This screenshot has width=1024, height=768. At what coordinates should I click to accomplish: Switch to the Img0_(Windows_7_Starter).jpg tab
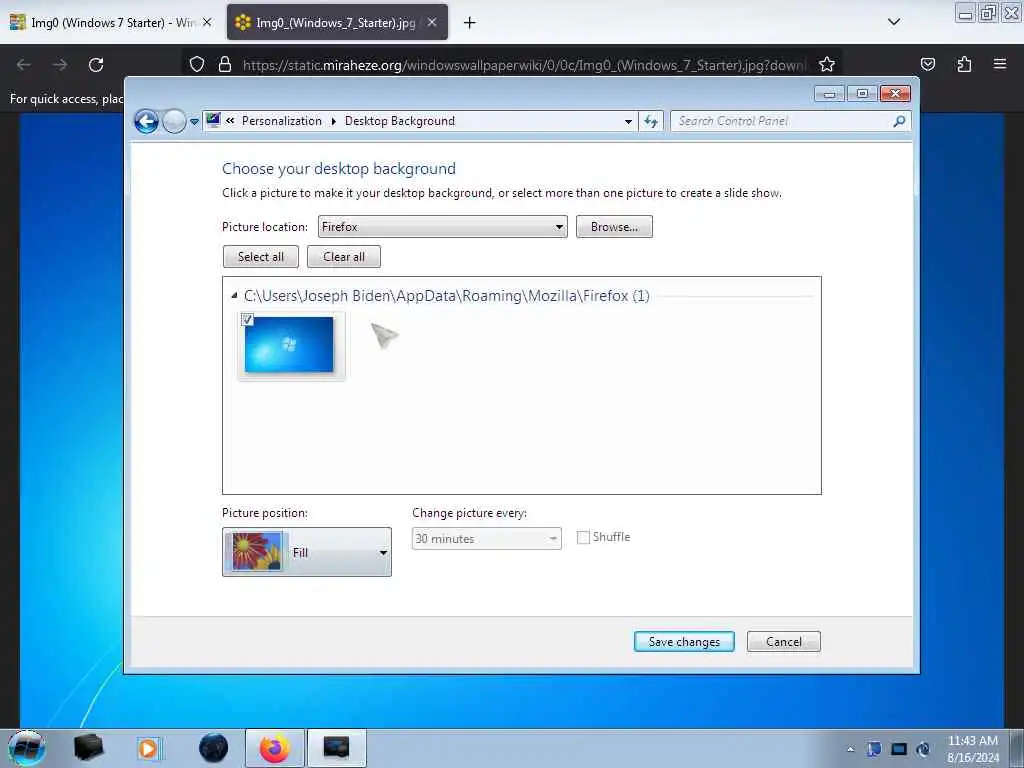click(x=335, y=23)
